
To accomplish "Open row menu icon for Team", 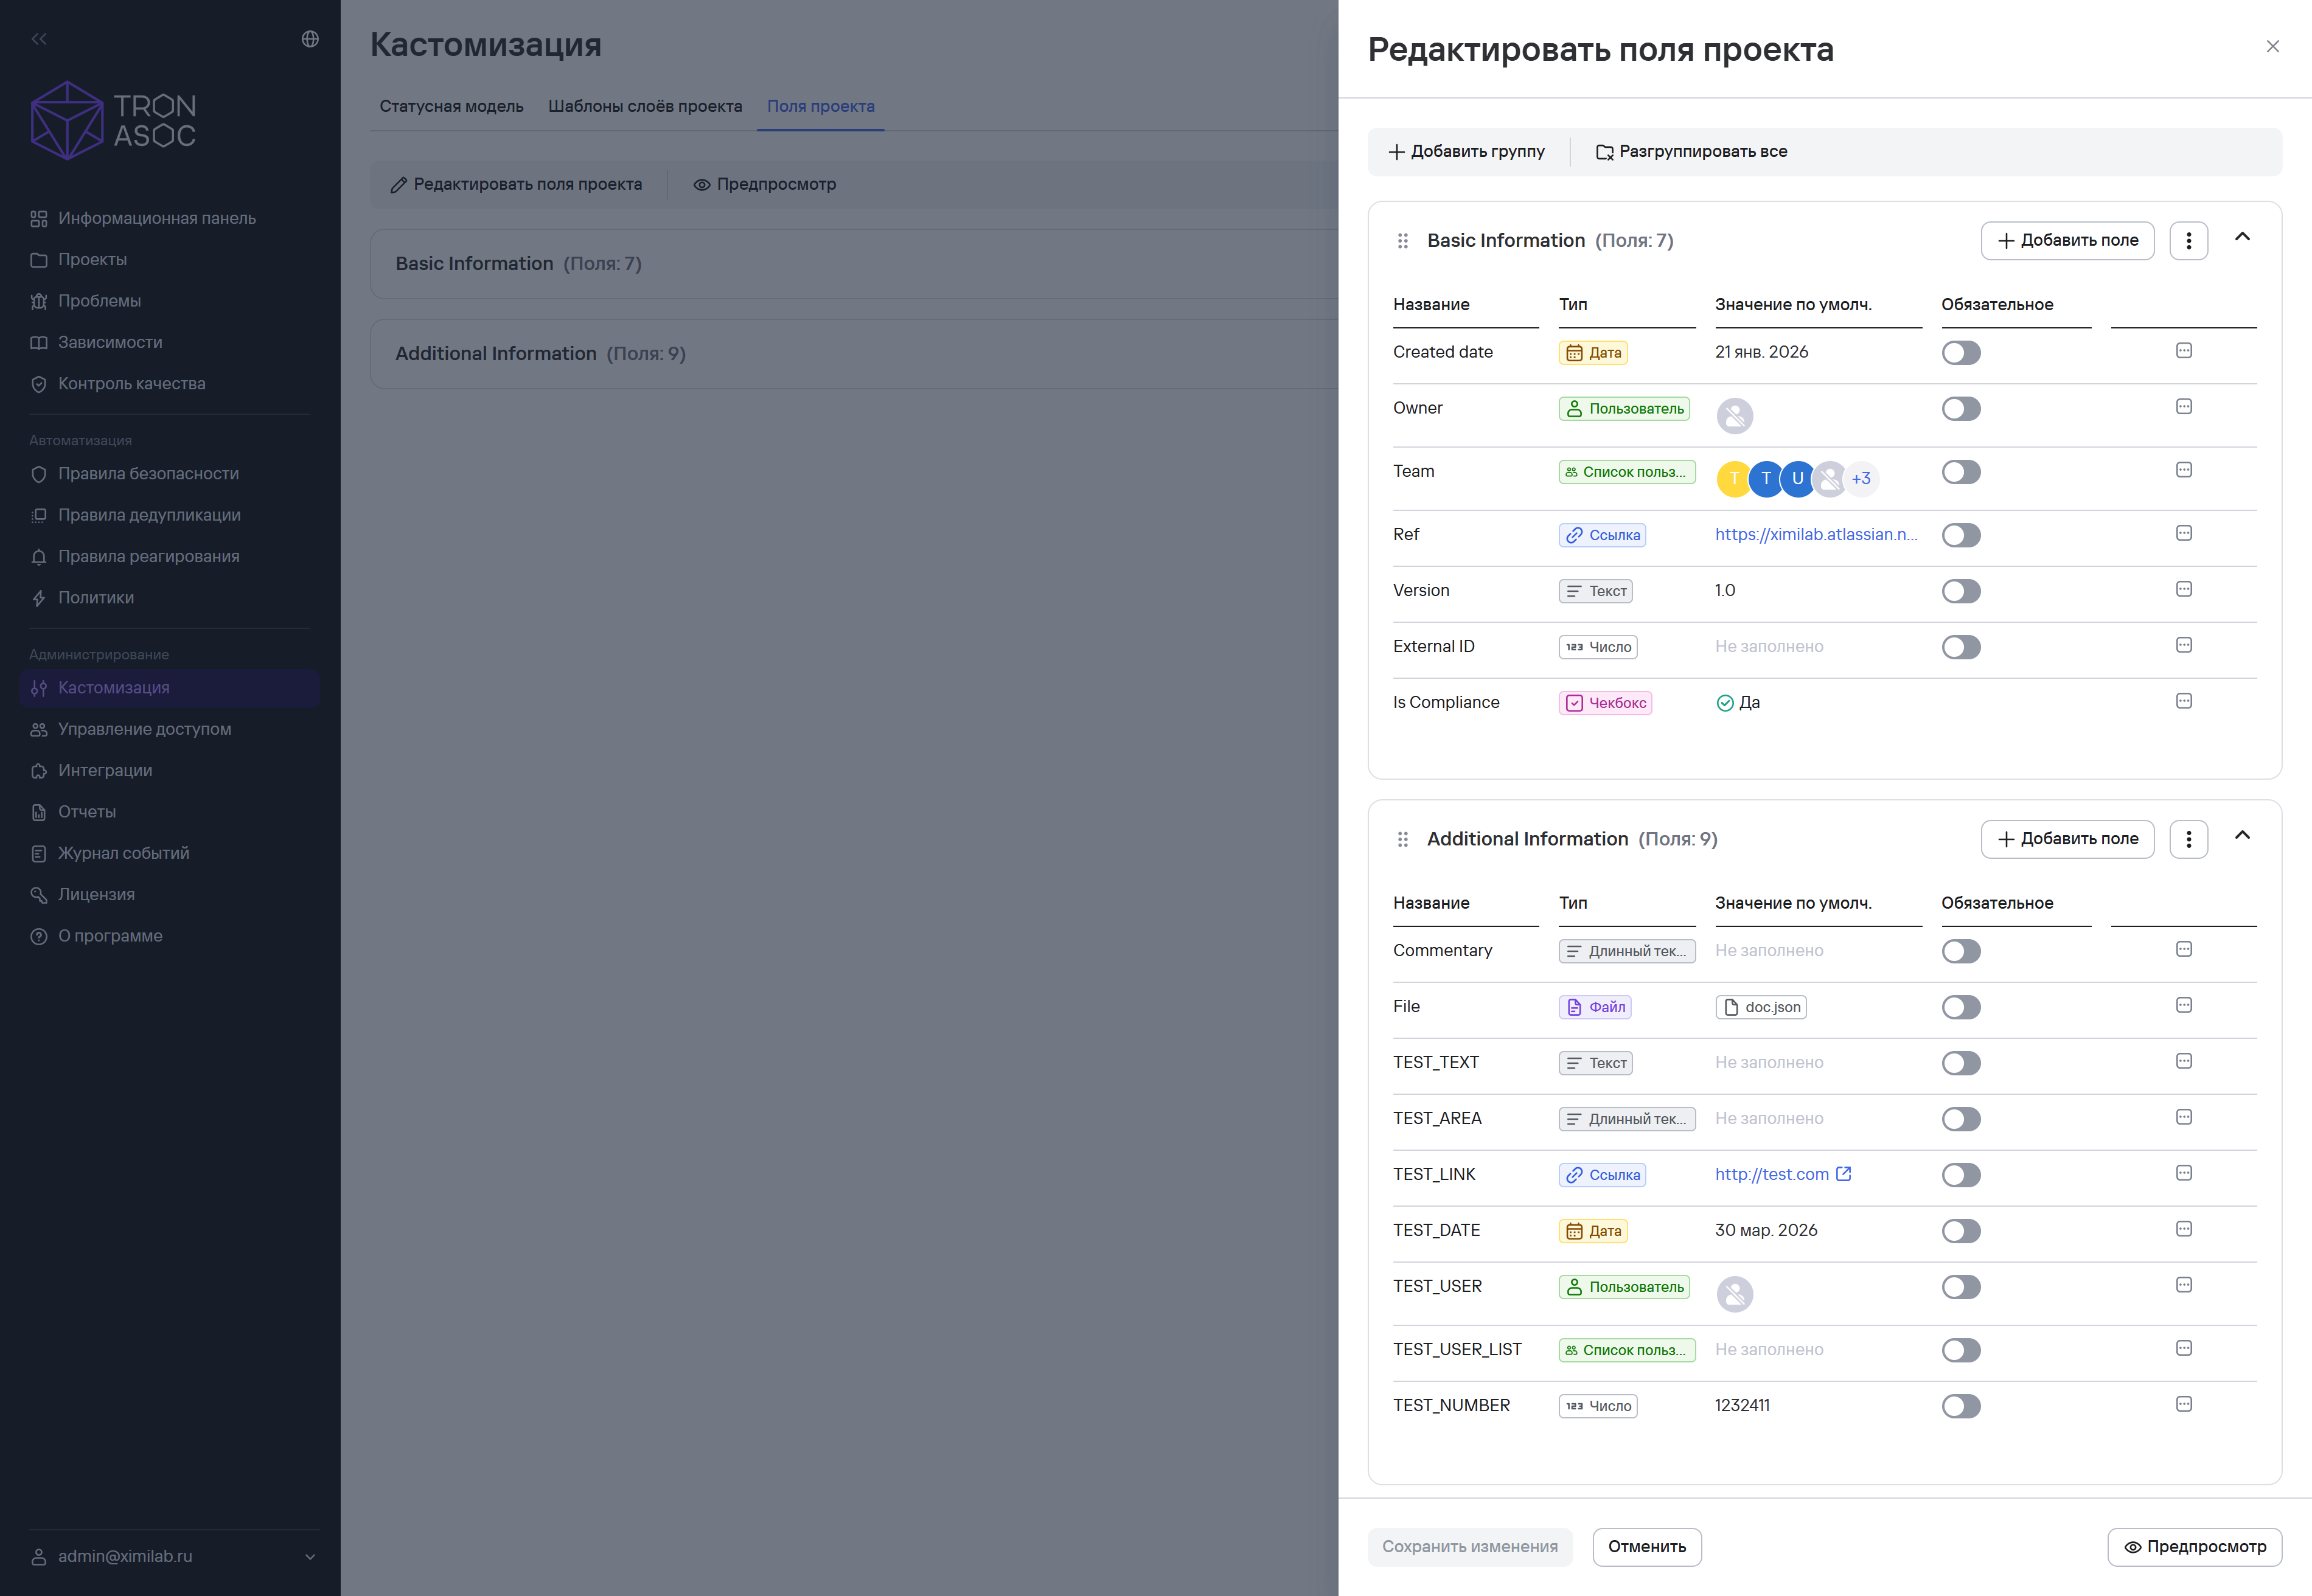I will pos(2184,470).
